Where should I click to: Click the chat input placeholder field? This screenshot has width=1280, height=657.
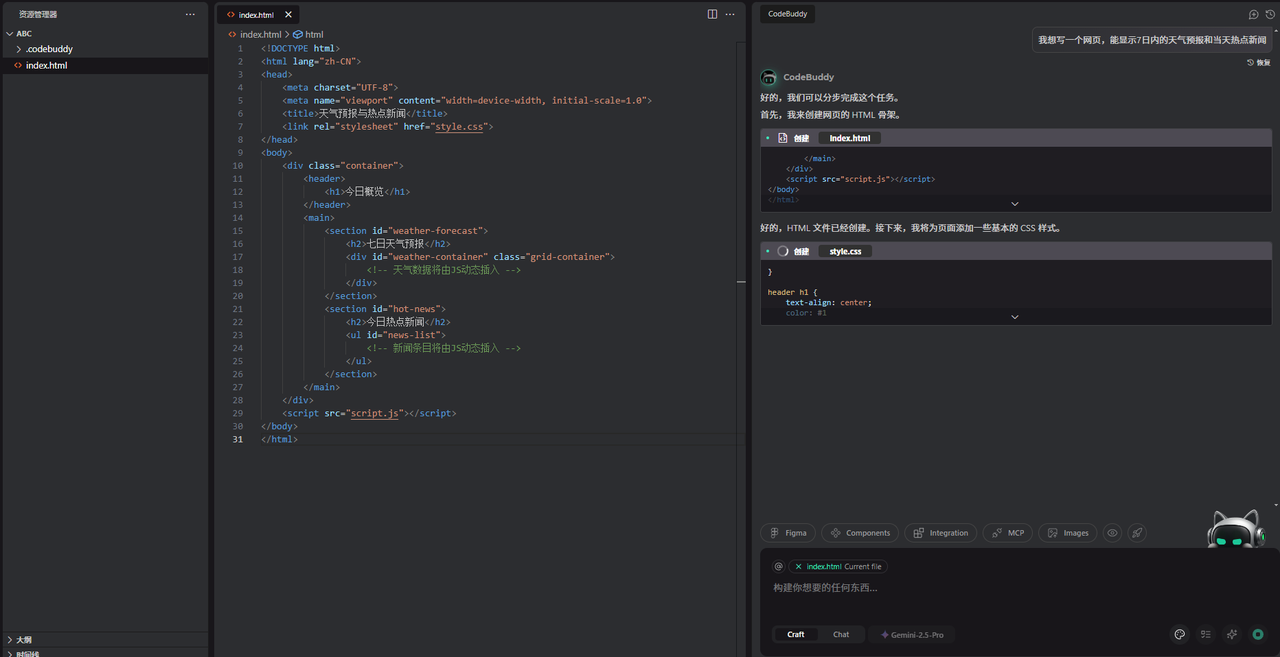tap(825, 588)
